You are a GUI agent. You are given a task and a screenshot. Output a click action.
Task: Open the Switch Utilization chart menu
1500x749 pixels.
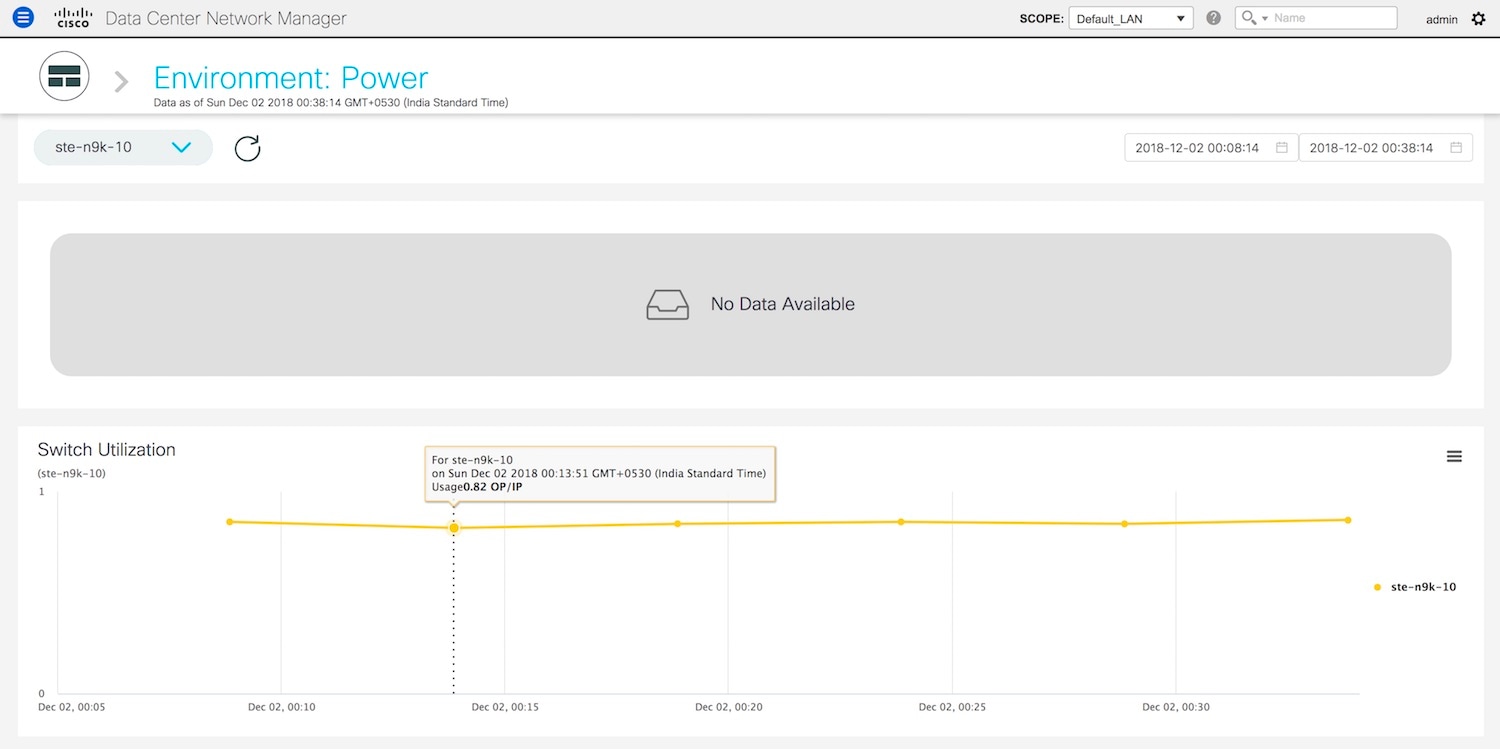coord(1454,456)
